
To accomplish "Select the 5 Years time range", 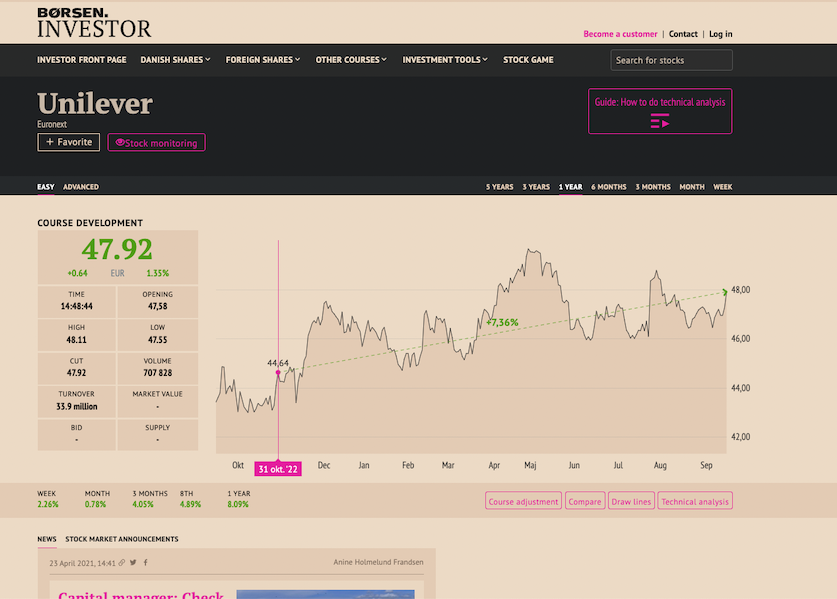I will [x=499, y=187].
